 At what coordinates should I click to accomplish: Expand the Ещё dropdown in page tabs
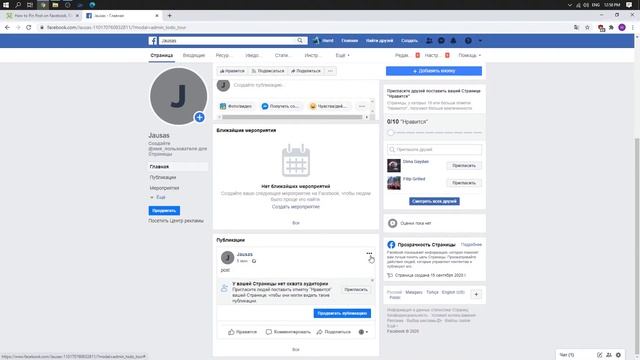click(342, 55)
